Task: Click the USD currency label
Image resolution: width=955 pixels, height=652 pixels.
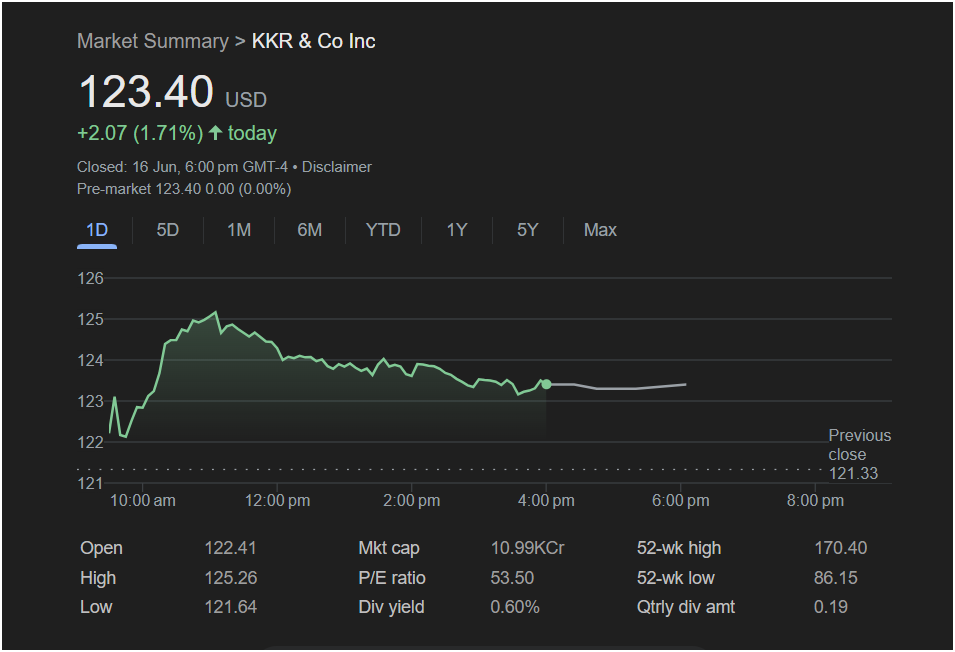Action: (246, 100)
